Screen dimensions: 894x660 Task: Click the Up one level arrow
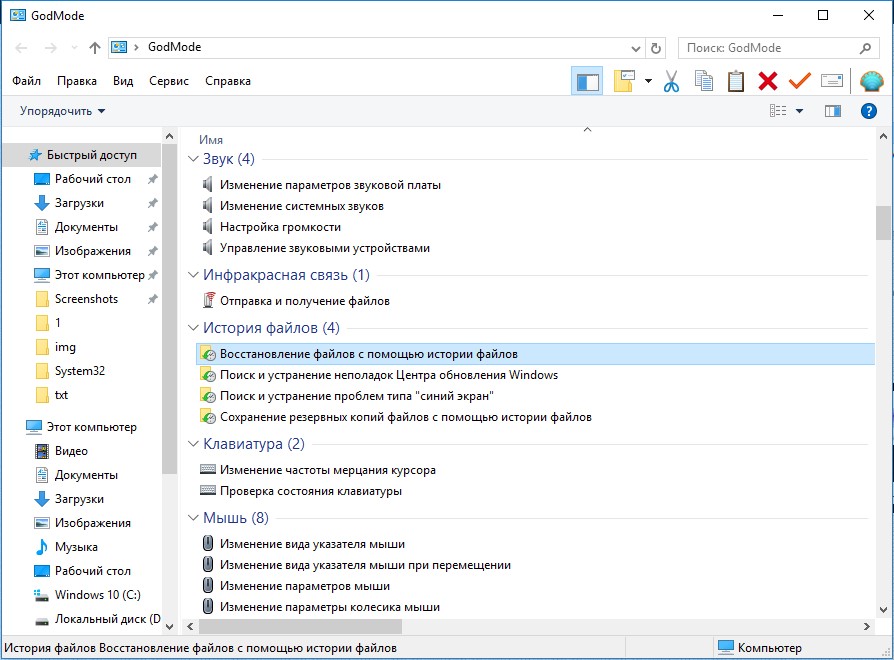(x=95, y=48)
